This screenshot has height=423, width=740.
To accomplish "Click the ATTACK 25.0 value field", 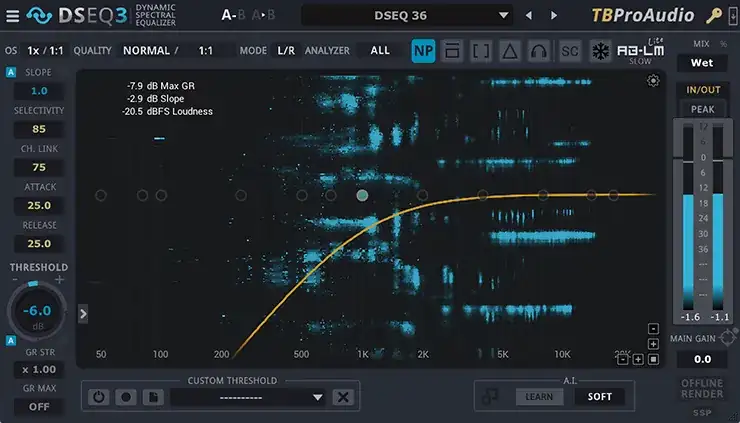I will [39, 205].
